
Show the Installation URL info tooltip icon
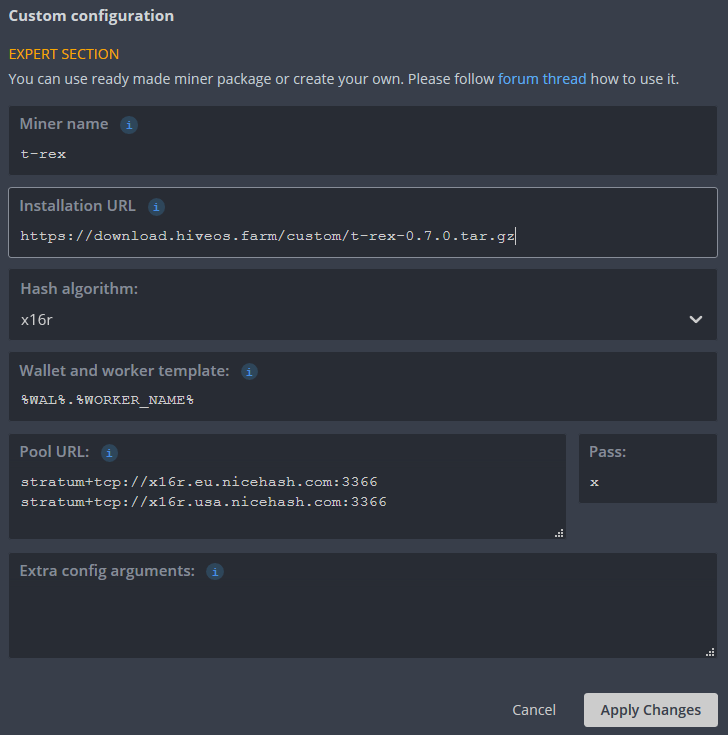pyautogui.click(x=156, y=207)
